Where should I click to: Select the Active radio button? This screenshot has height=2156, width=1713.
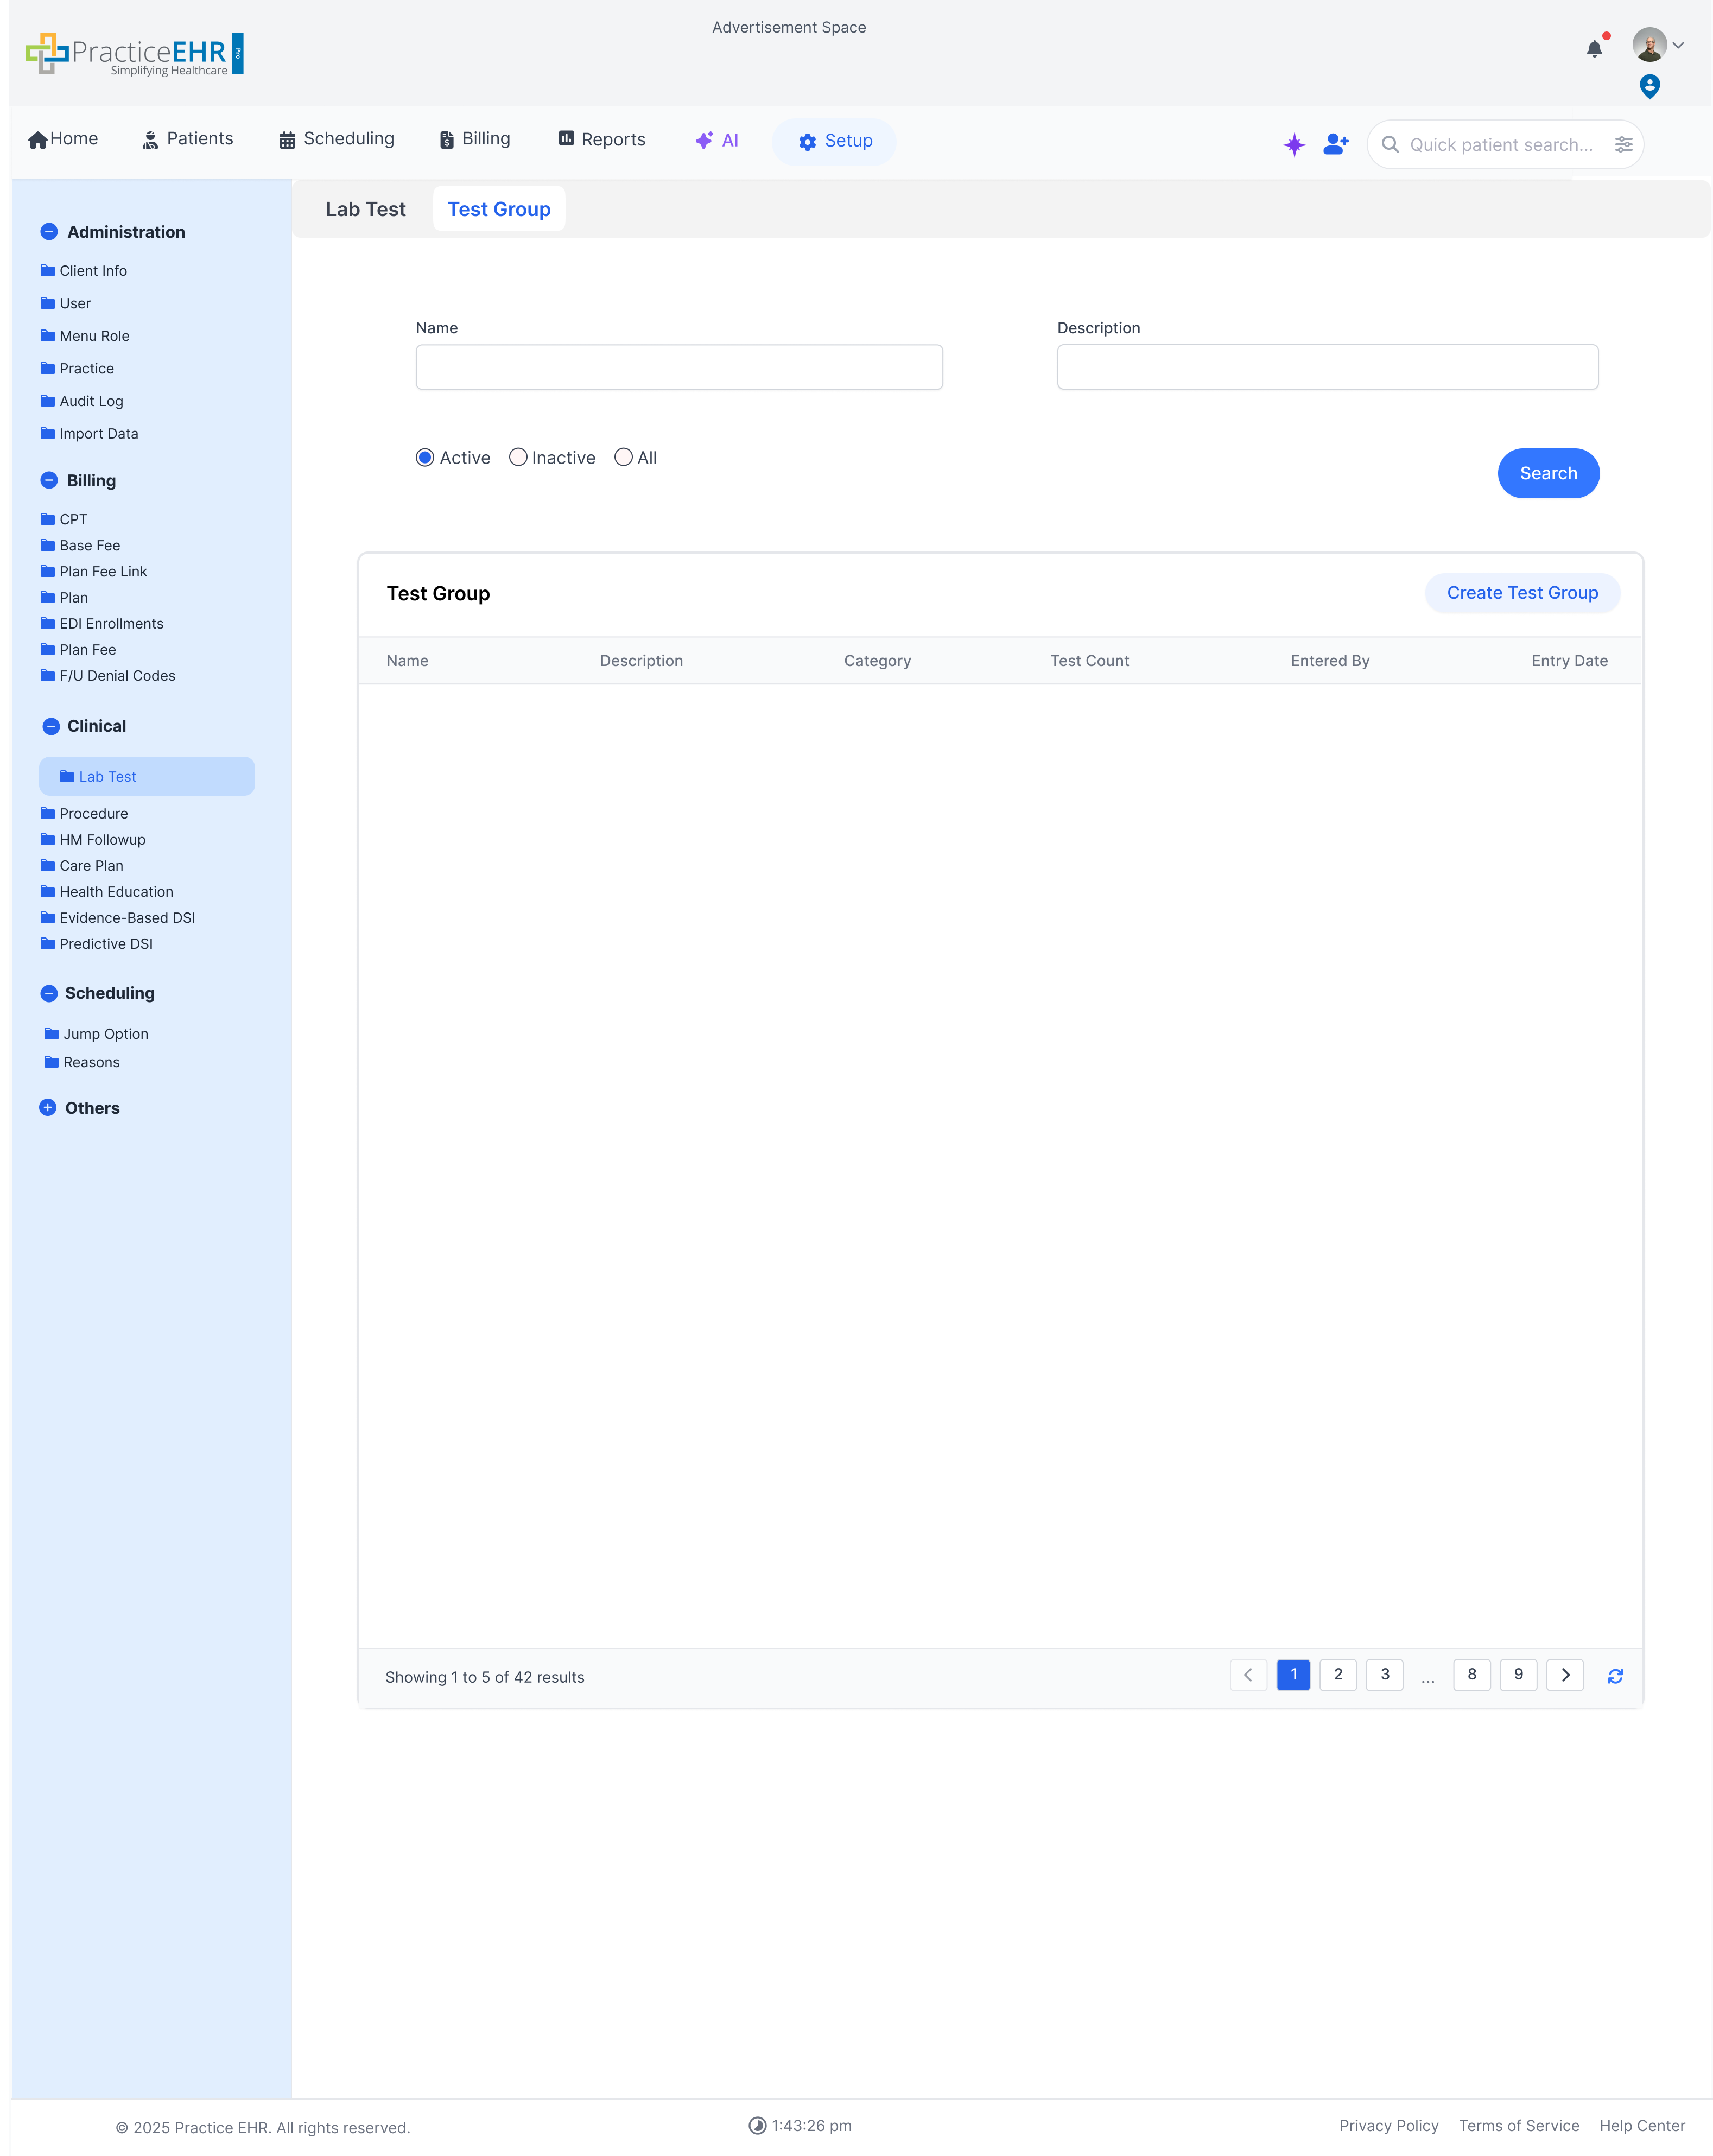click(x=425, y=457)
